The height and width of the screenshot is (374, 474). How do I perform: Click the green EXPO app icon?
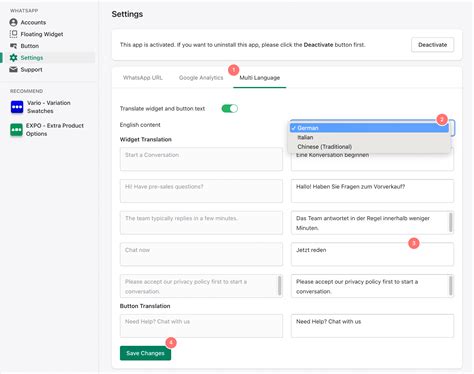17,130
